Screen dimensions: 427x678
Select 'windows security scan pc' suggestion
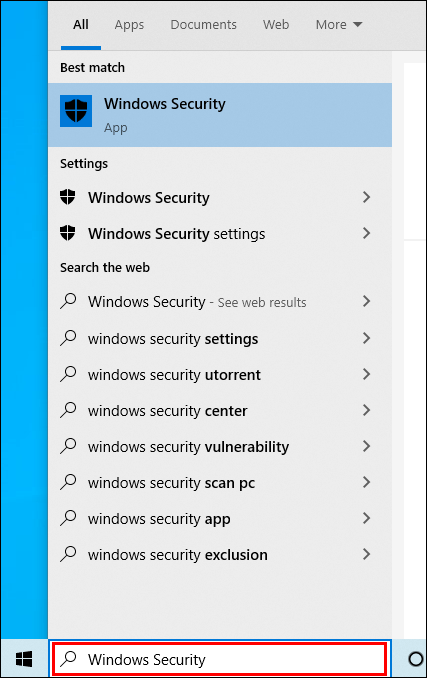(x=220, y=483)
